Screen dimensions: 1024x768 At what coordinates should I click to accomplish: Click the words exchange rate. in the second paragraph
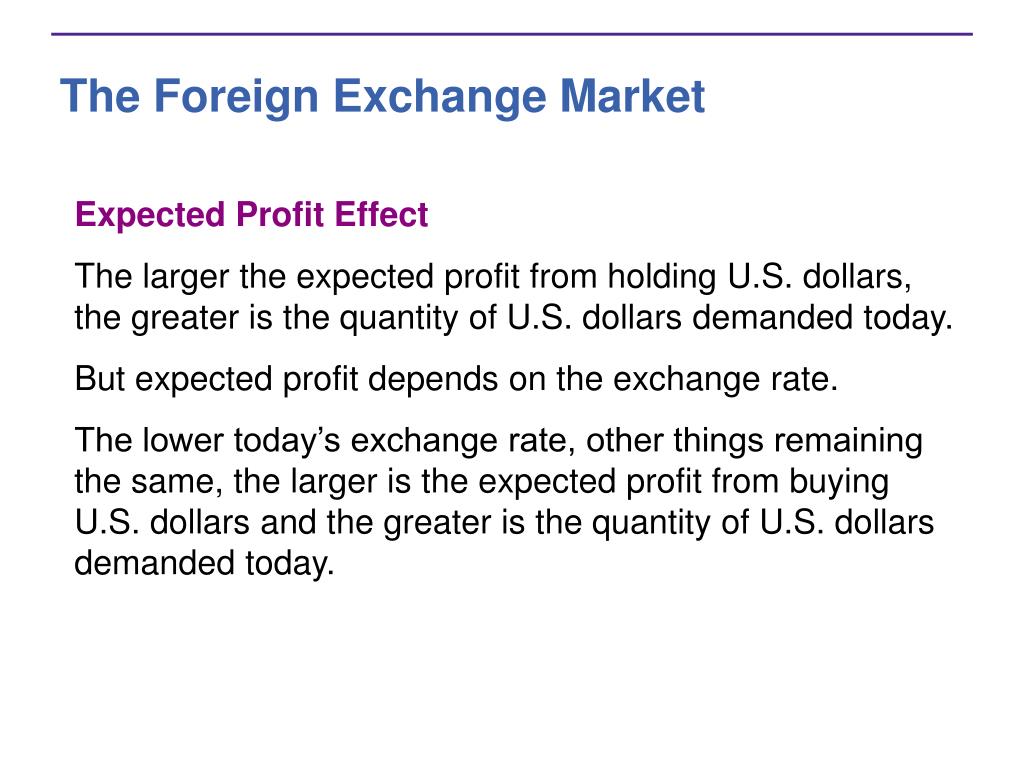click(x=725, y=379)
